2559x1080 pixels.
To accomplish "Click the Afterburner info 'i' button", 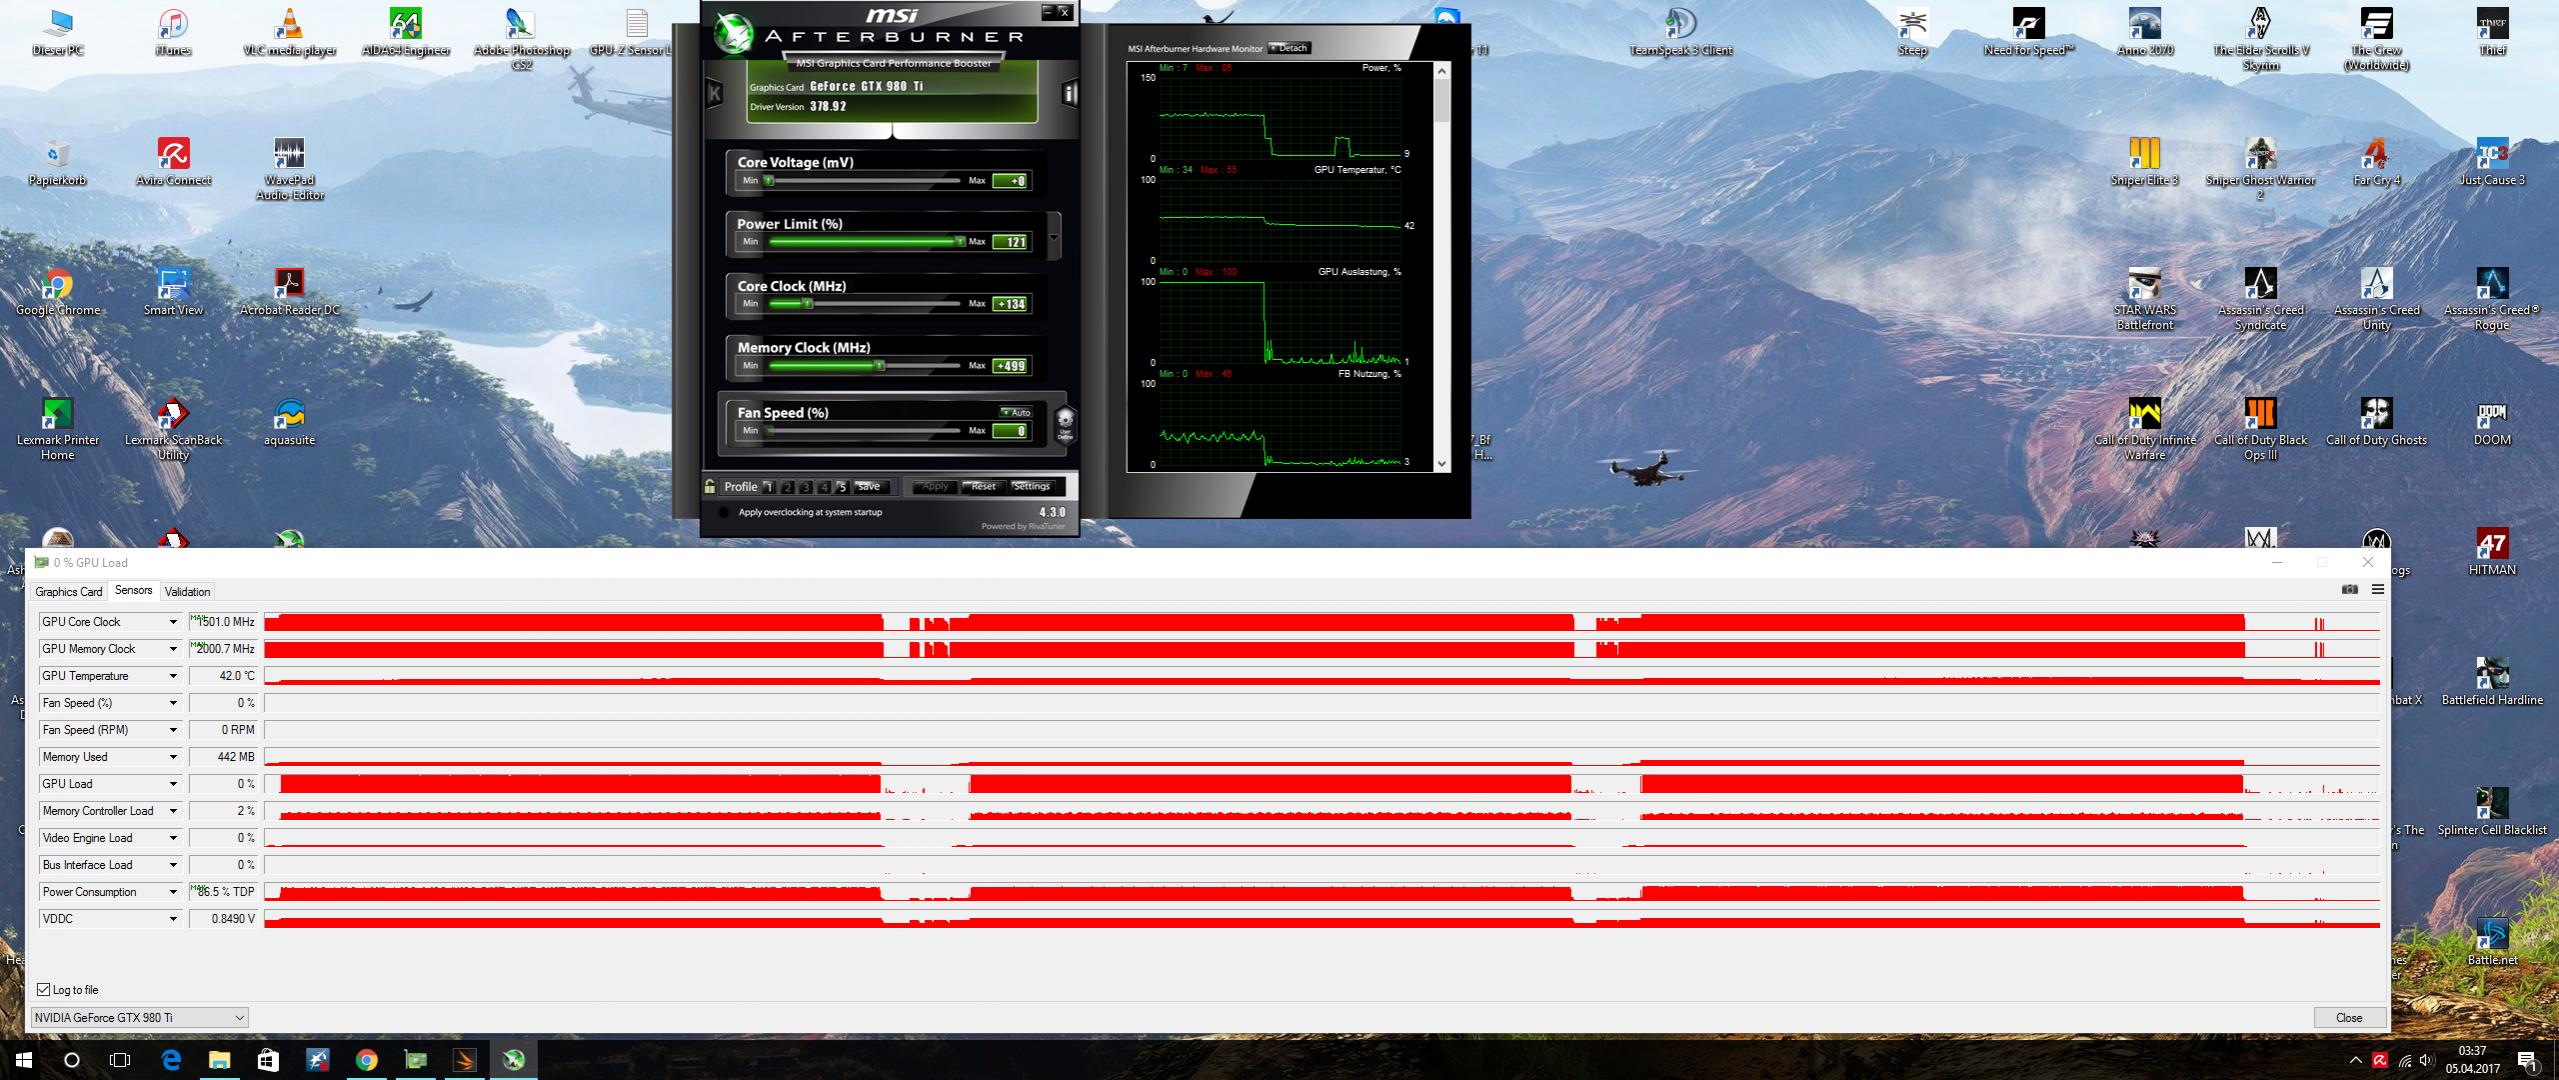I will pyautogui.click(x=1070, y=94).
